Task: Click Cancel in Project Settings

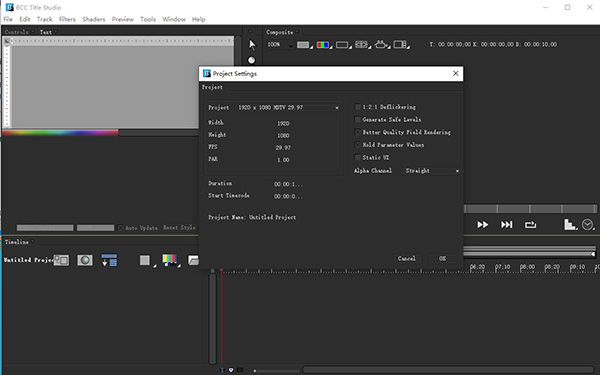Action: click(407, 259)
